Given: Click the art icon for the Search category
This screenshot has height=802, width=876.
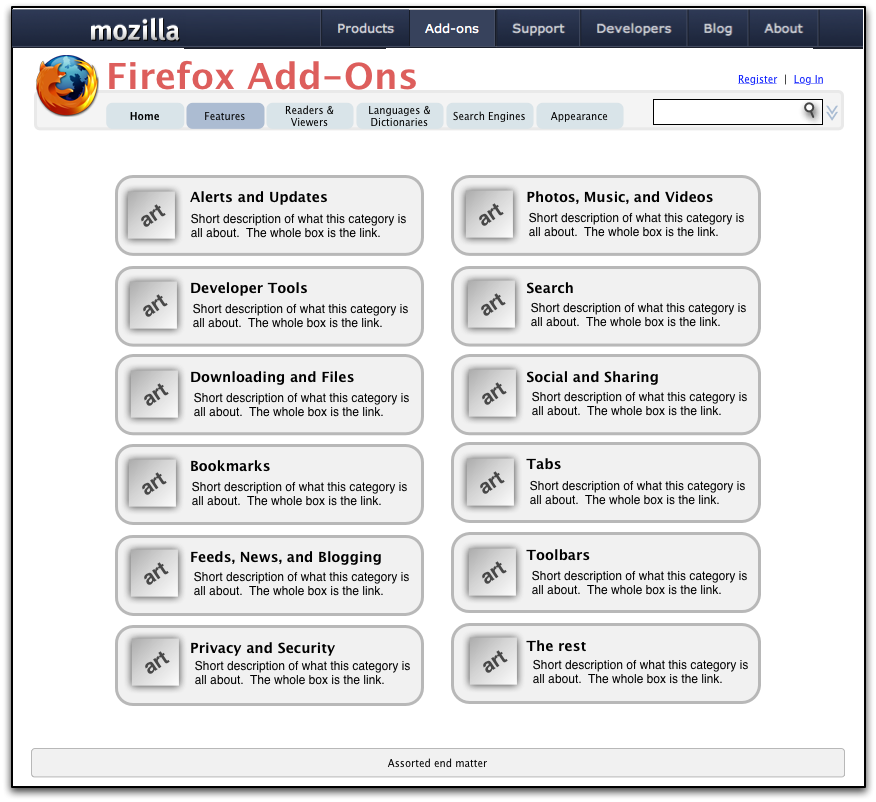Looking at the screenshot, I should click(x=491, y=304).
